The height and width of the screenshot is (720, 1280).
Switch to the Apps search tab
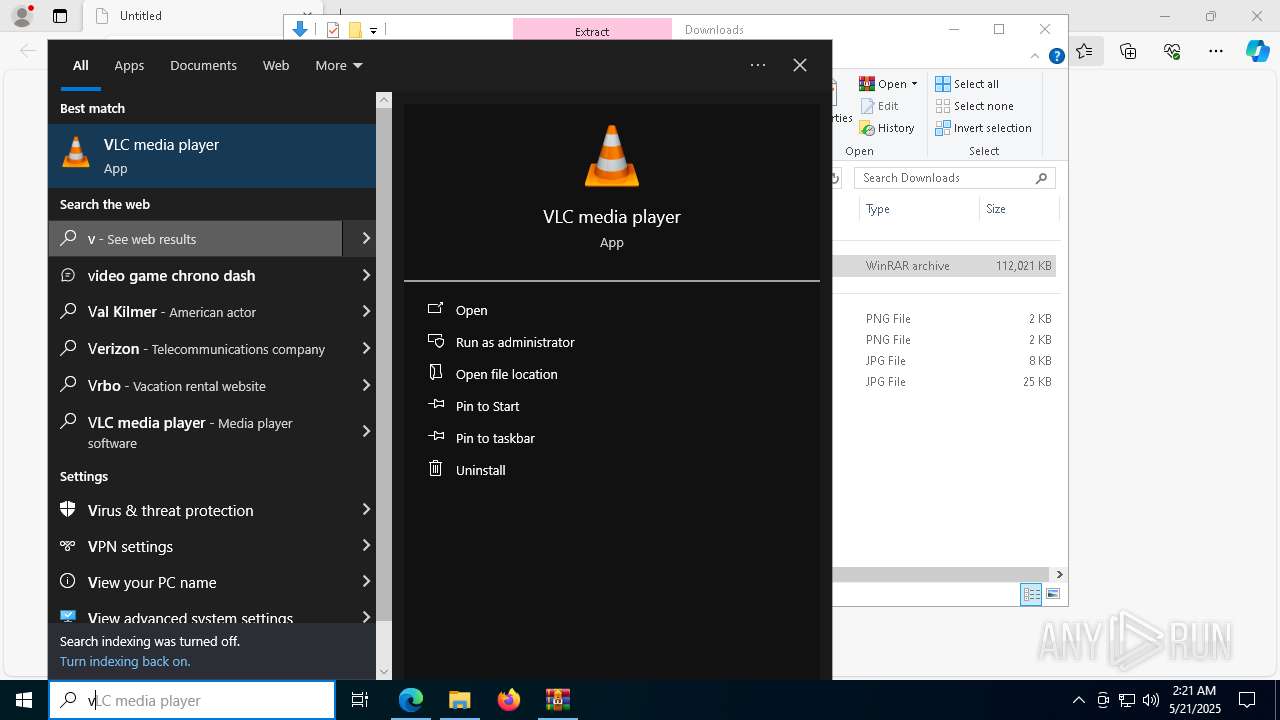click(x=129, y=65)
